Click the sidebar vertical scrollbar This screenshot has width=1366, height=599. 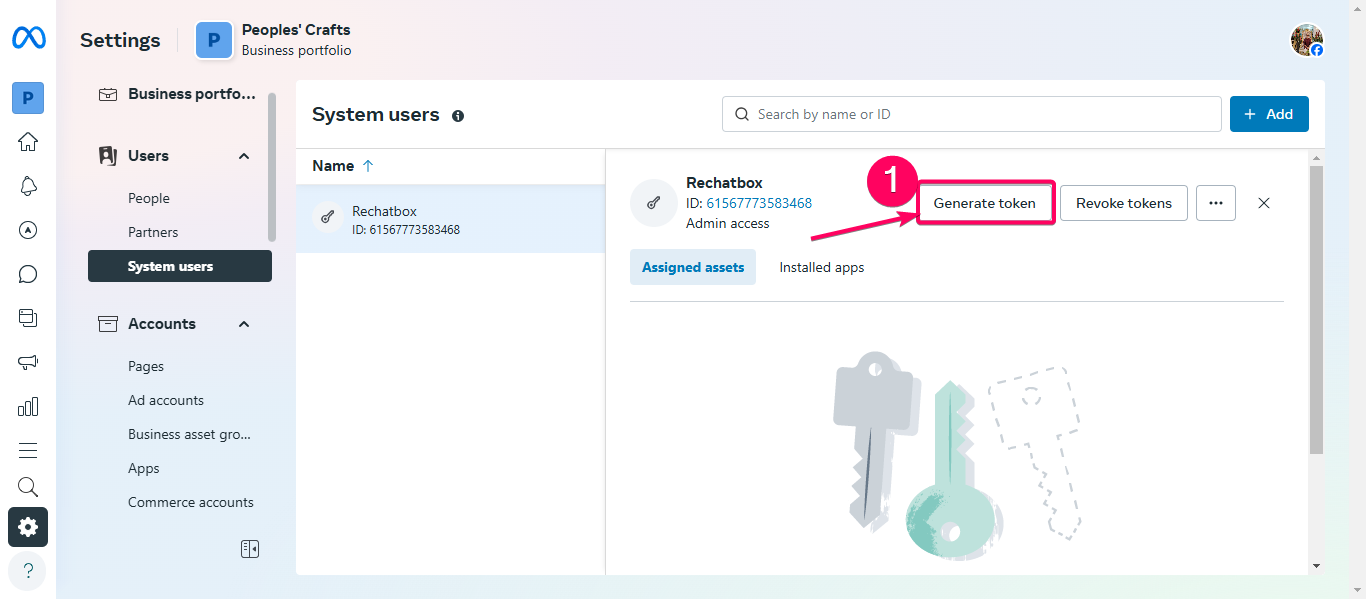(x=272, y=167)
